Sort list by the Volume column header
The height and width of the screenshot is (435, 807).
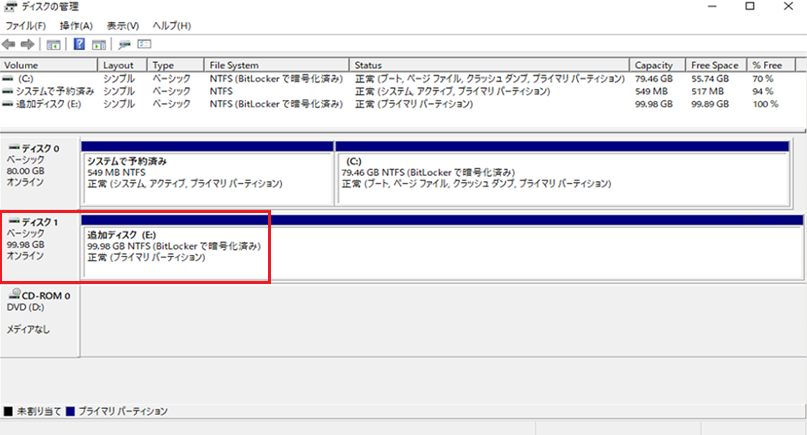48,65
